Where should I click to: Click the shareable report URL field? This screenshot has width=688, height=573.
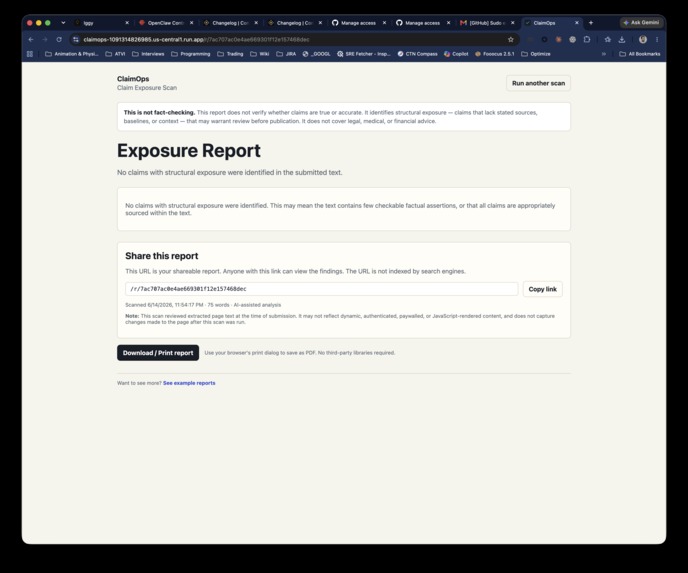[x=322, y=289]
